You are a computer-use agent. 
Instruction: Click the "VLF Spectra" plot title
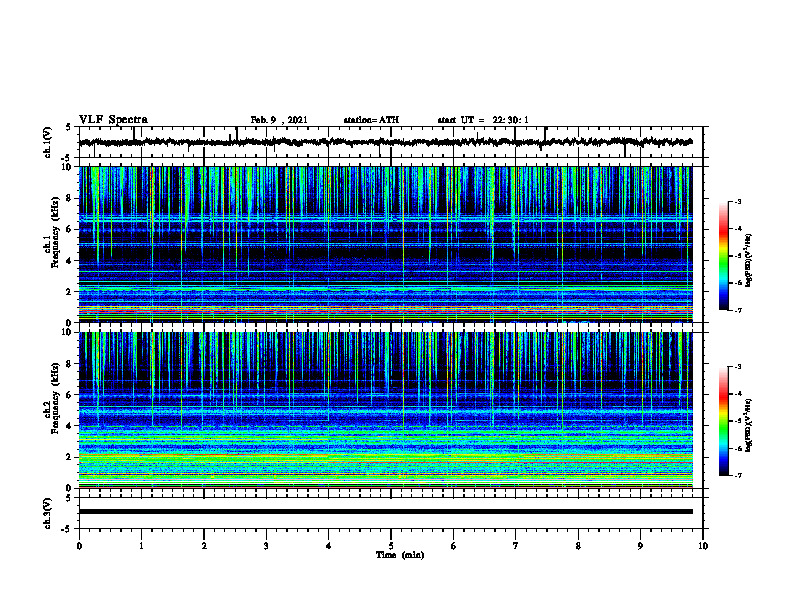tap(113, 119)
